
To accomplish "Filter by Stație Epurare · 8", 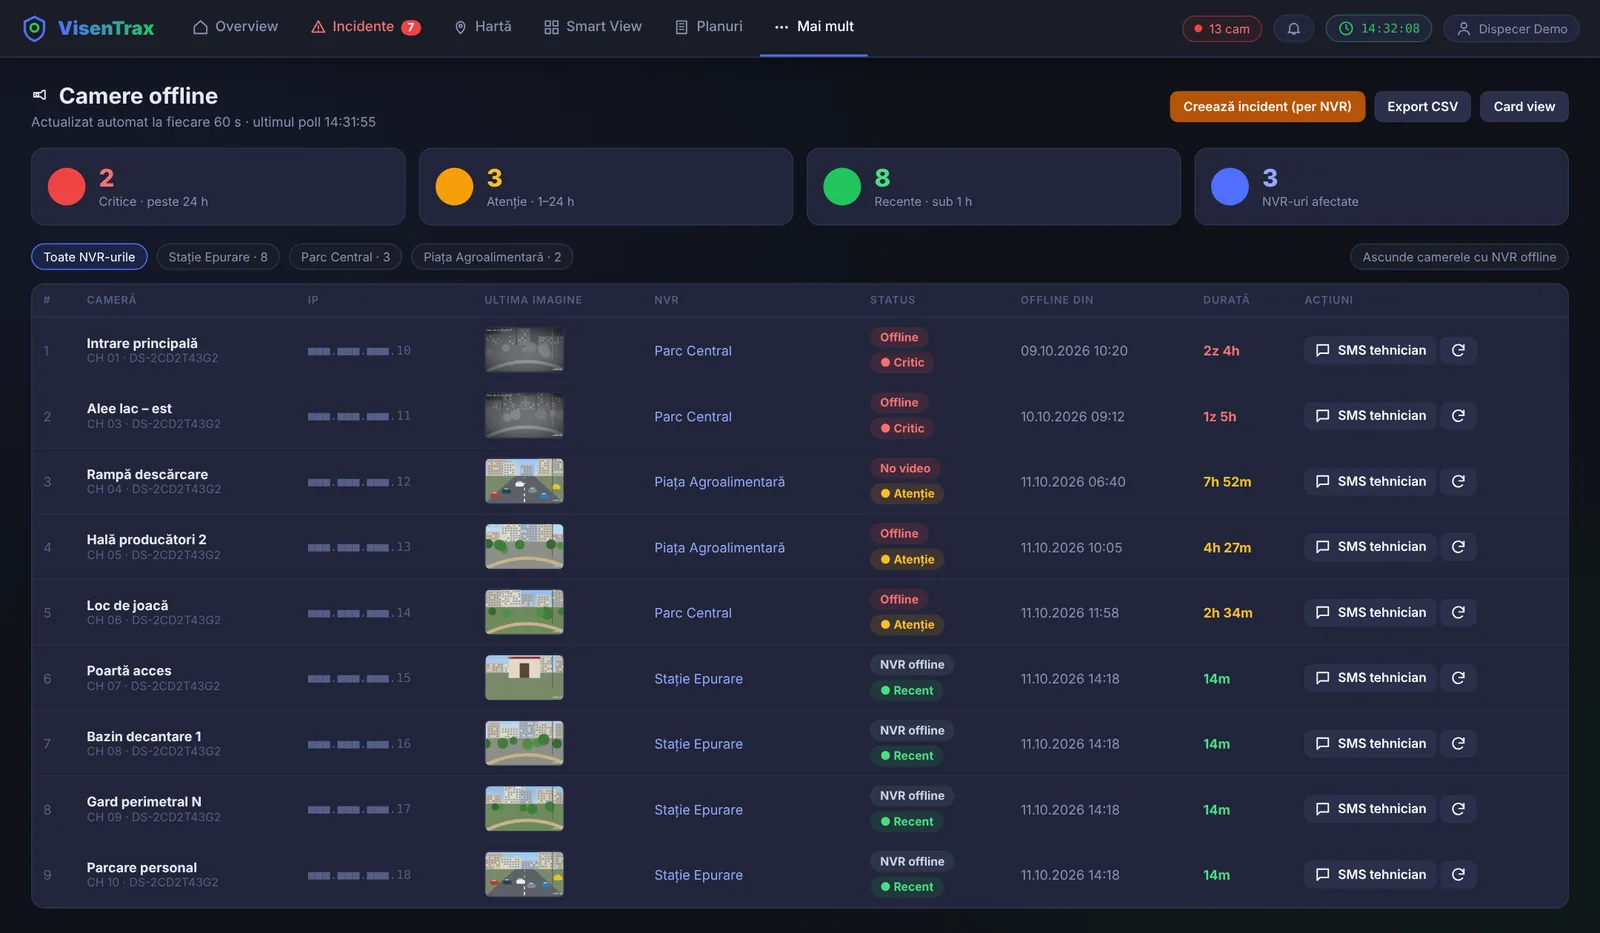I will click(x=218, y=257).
